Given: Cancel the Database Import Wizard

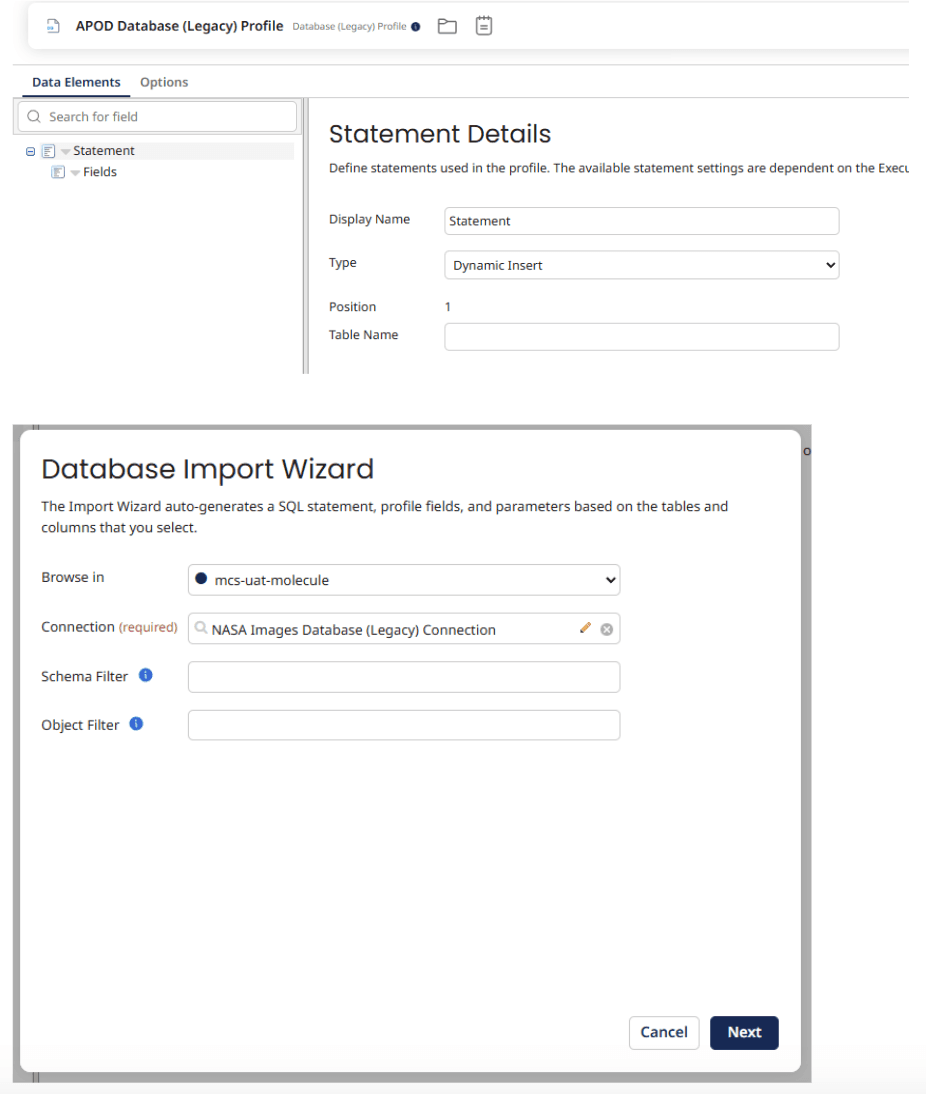Looking at the screenshot, I should tap(663, 1032).
